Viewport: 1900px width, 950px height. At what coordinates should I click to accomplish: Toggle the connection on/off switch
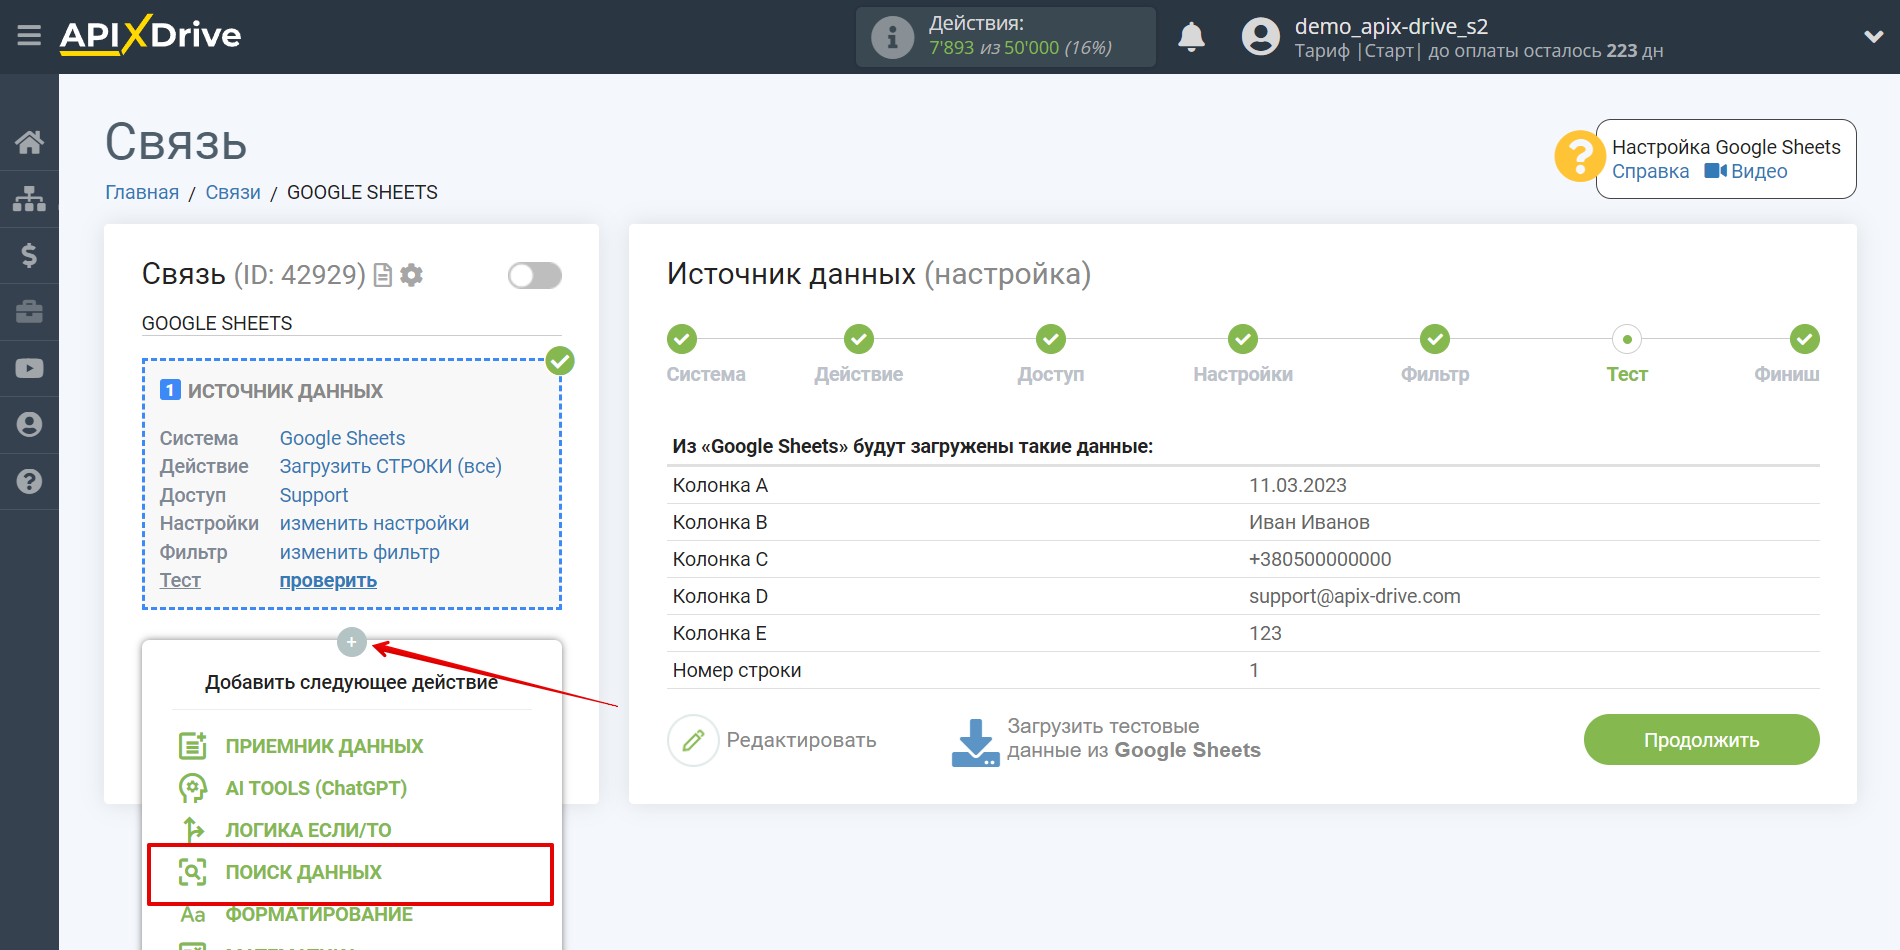click(535, 275)
